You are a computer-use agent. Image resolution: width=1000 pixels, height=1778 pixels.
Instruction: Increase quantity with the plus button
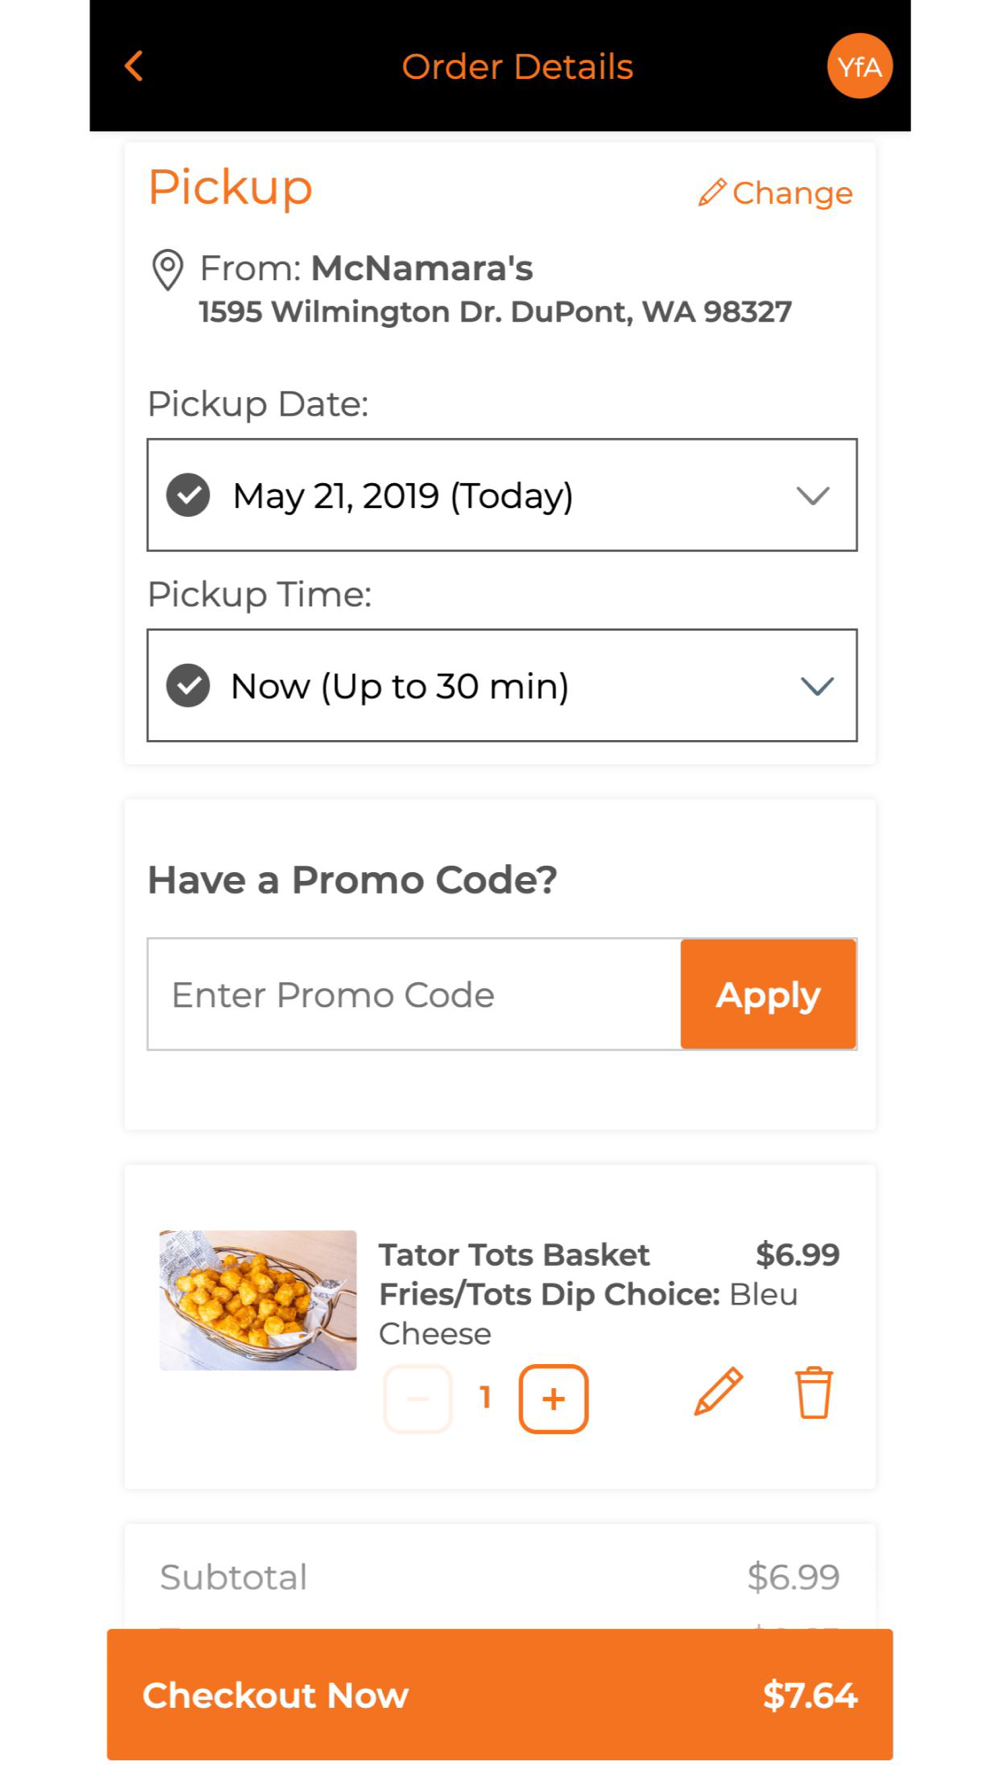tap(553, 1398)
